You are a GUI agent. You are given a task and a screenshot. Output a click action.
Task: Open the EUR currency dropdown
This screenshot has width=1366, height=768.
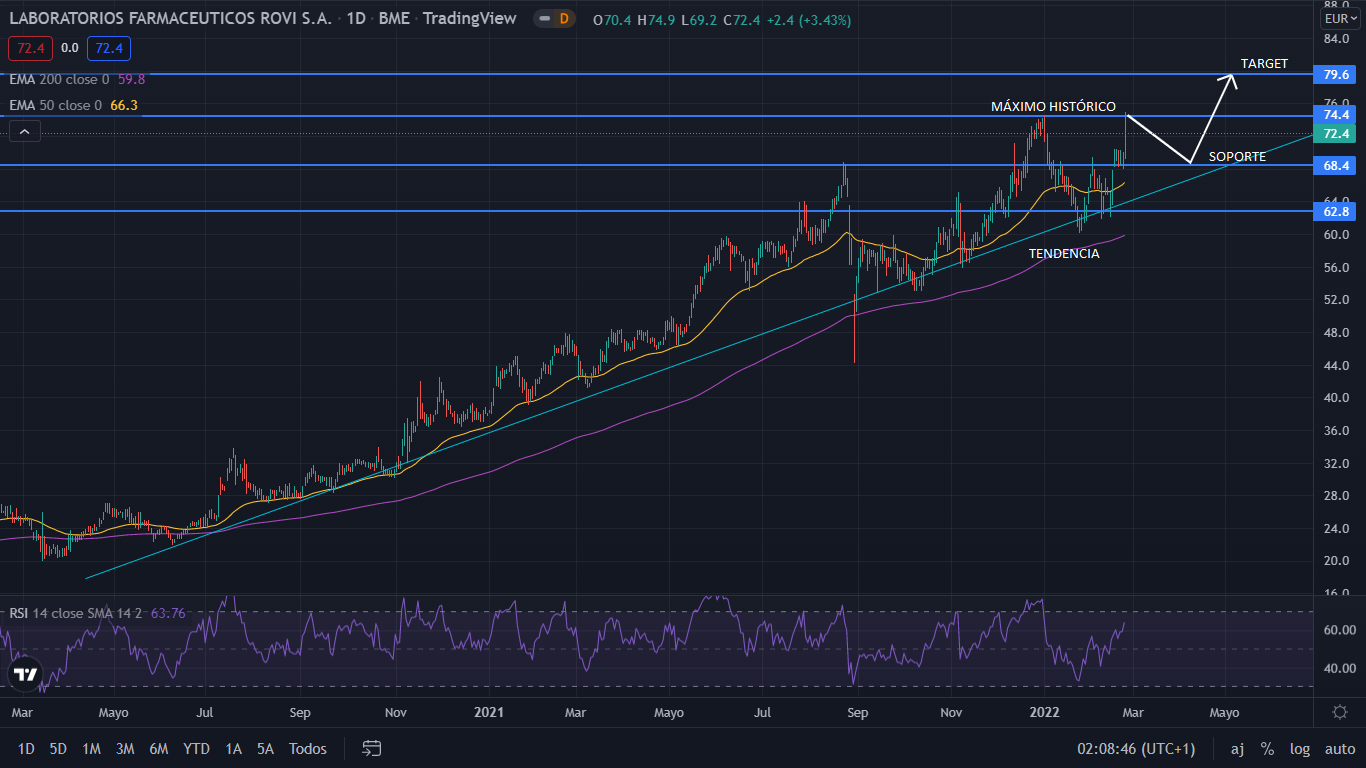click(x=1338, y=19)
